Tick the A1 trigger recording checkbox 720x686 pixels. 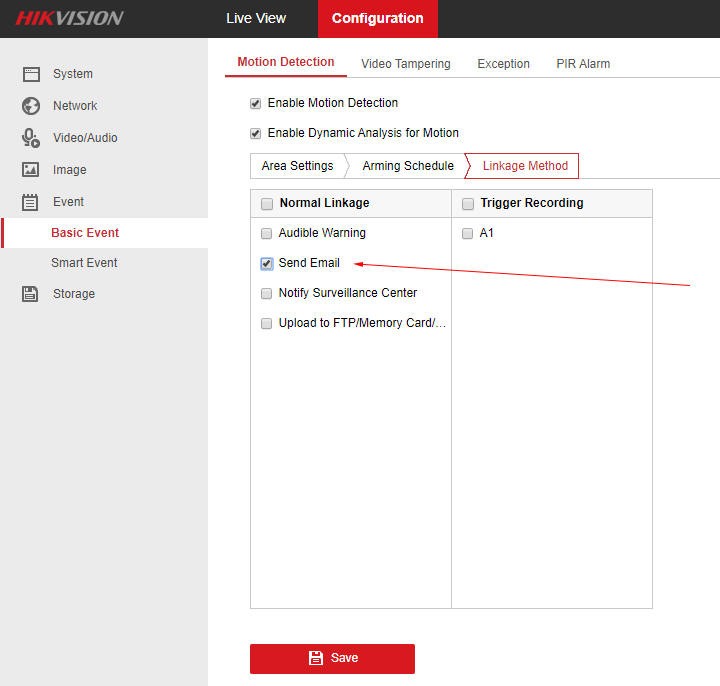pyautogui.click(x=468, y=234)
